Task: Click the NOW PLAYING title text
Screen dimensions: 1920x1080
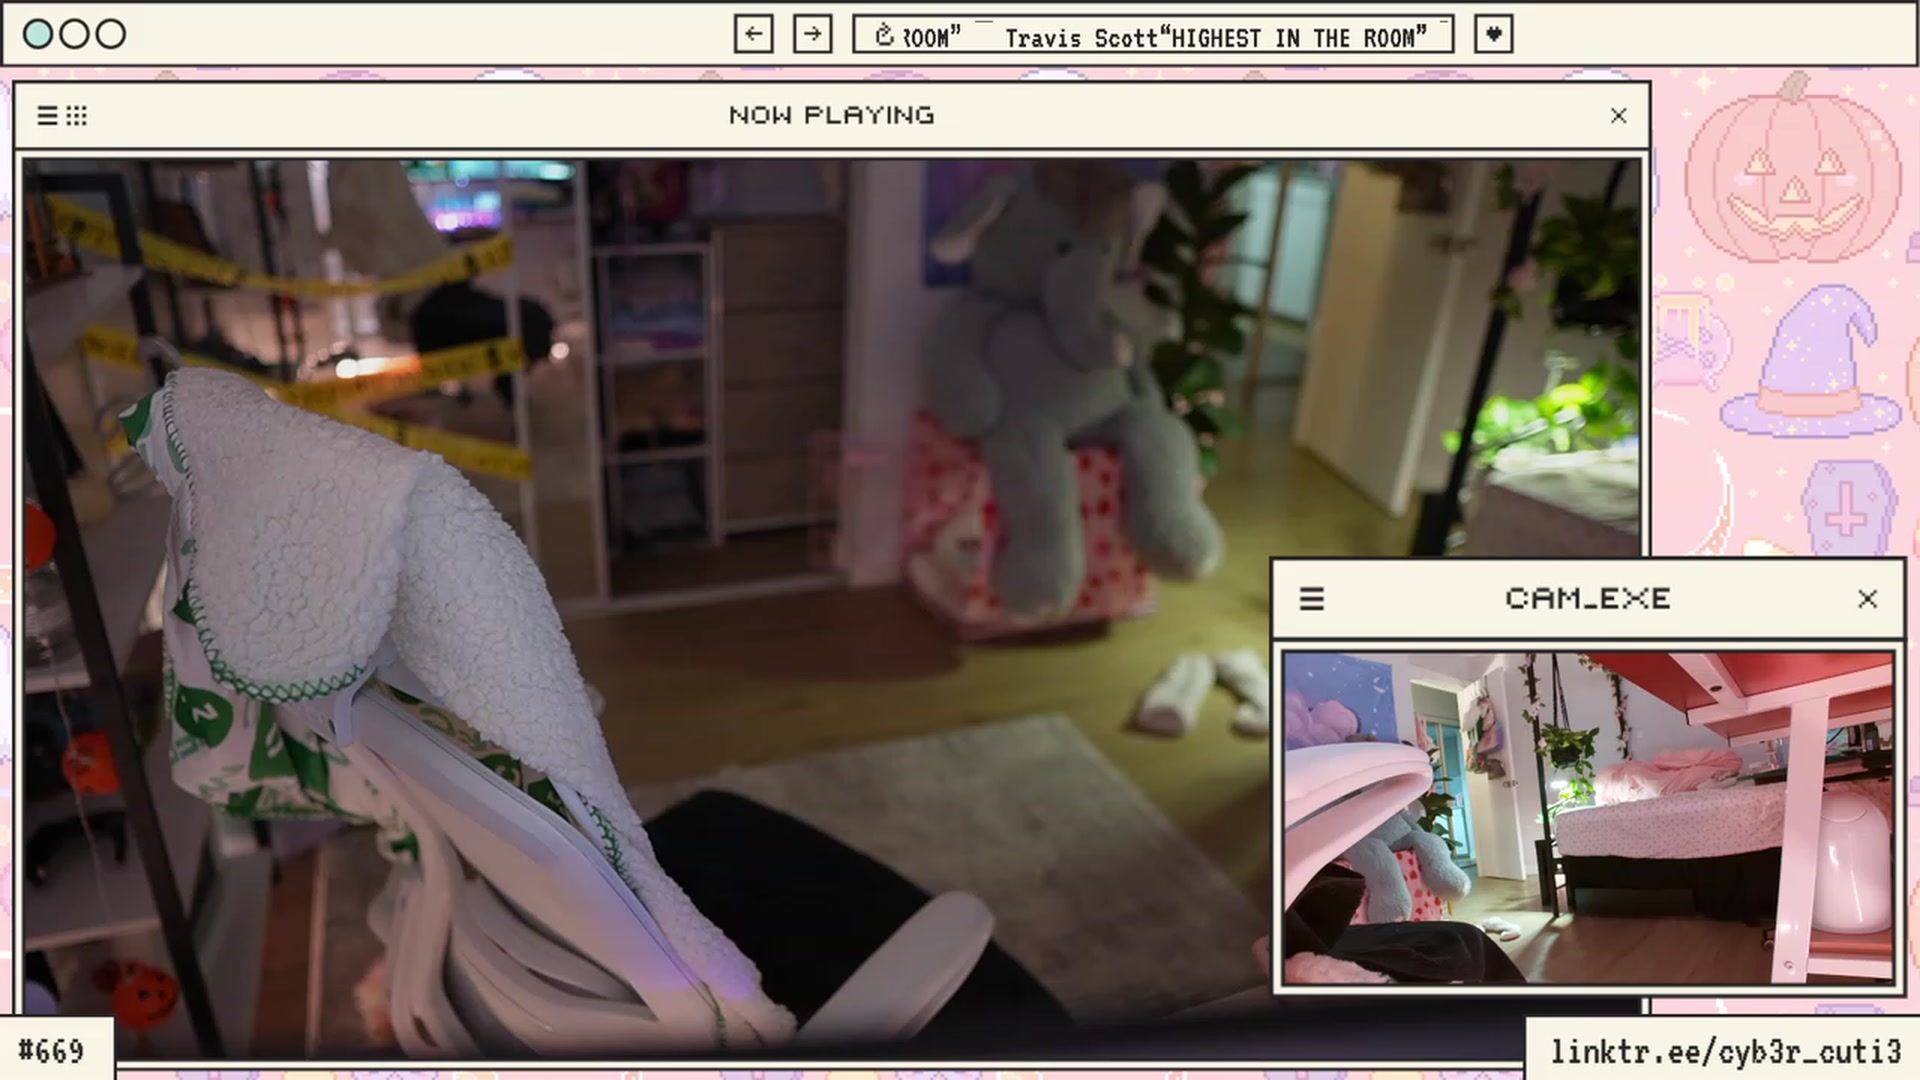Action: click(x=831, y=116)
